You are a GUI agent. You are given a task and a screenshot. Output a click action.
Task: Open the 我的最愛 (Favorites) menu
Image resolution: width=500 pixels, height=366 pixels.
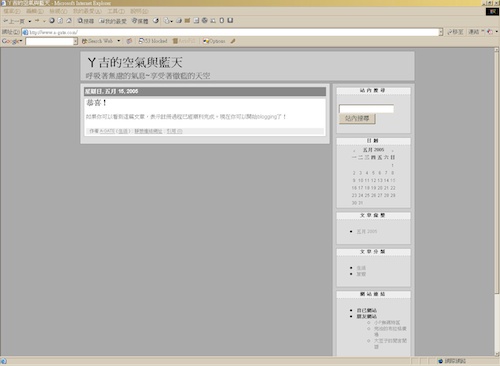click(x=87, y=11)
